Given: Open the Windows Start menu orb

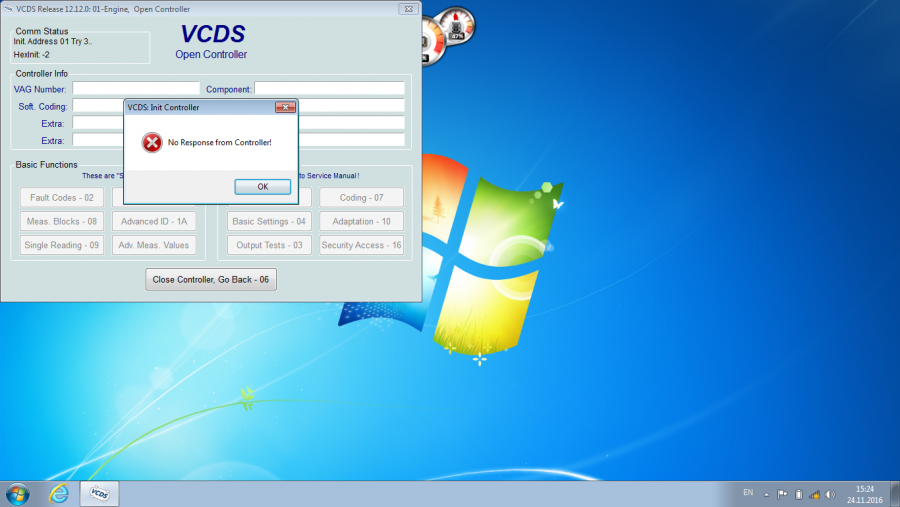Looking at the screenshot, I should [18, 494].
